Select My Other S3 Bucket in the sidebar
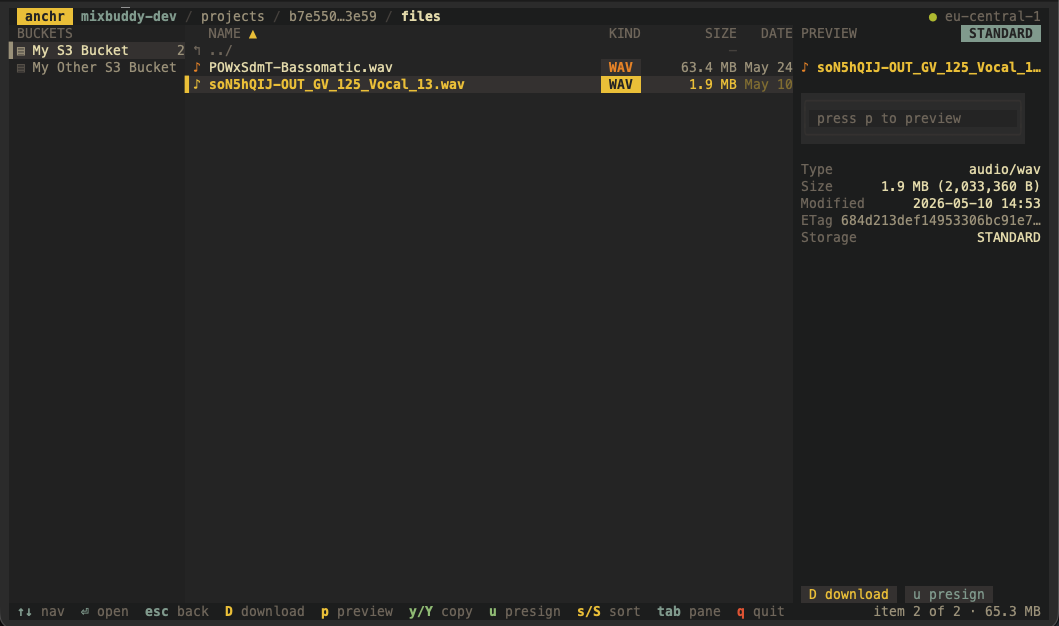The width and height of the screenshot is (1059, 626). tap(97, 68)
